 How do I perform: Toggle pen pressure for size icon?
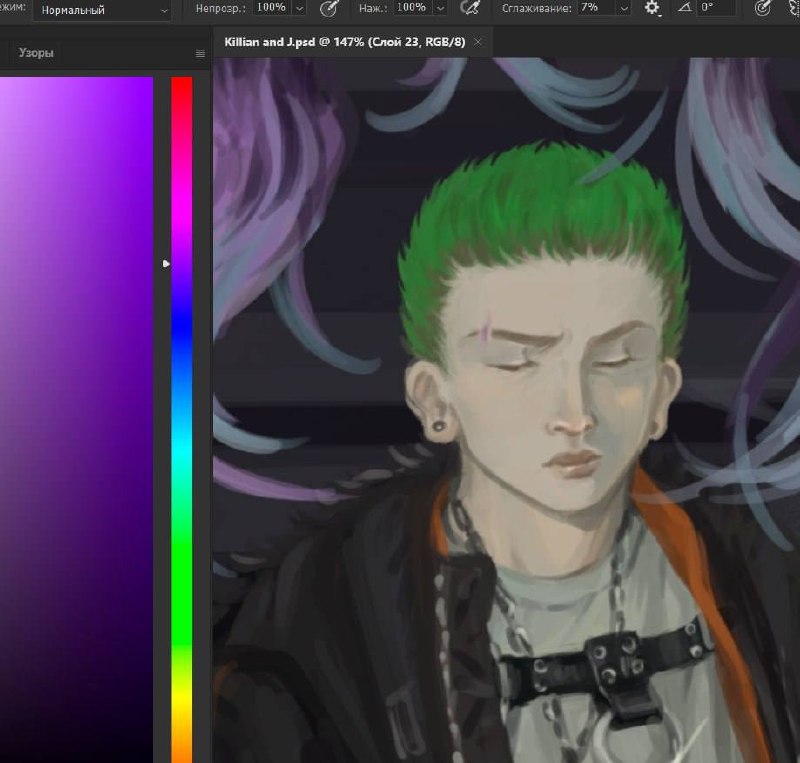pos(762,8)
